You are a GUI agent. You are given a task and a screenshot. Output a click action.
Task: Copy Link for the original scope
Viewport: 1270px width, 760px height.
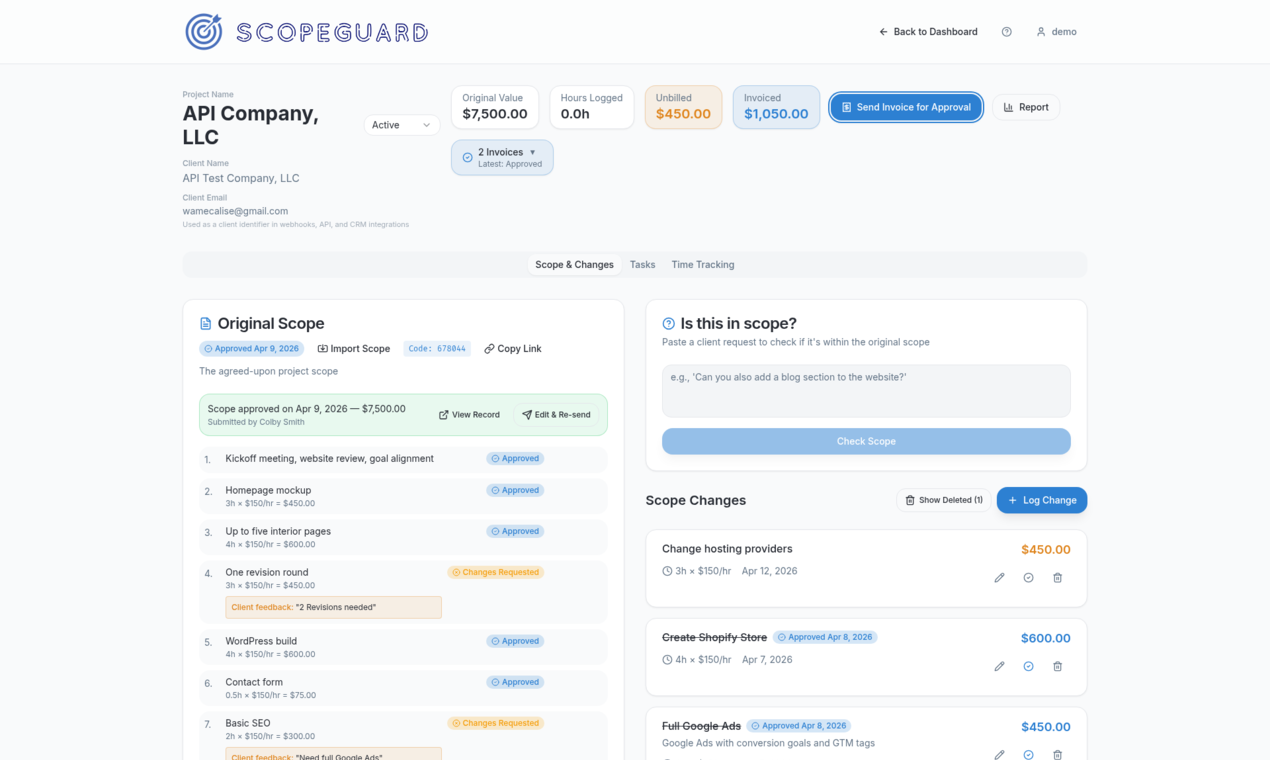(513, 349)
